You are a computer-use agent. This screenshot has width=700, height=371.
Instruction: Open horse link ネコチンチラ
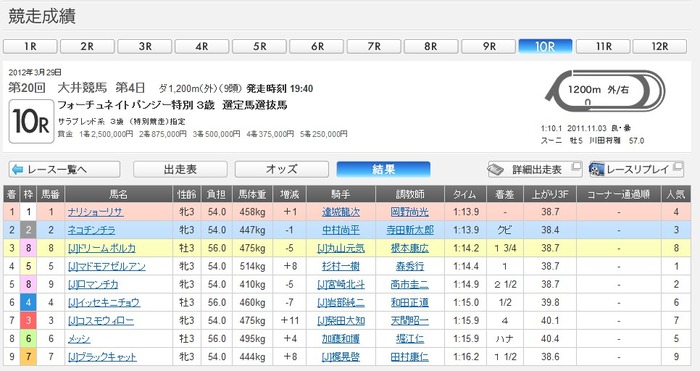coord(92,230)
